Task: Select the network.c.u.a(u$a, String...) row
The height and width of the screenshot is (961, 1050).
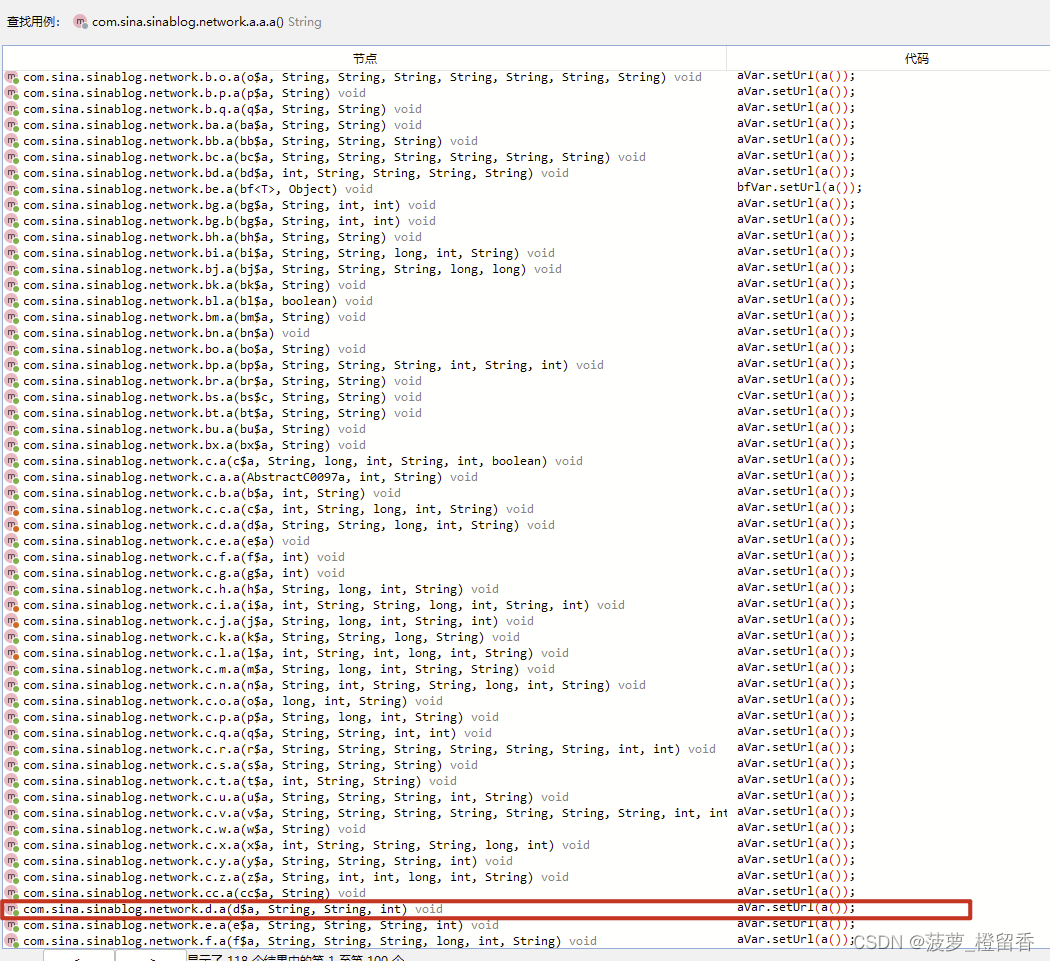Action: pyautogui.click(x=526, y=798)
